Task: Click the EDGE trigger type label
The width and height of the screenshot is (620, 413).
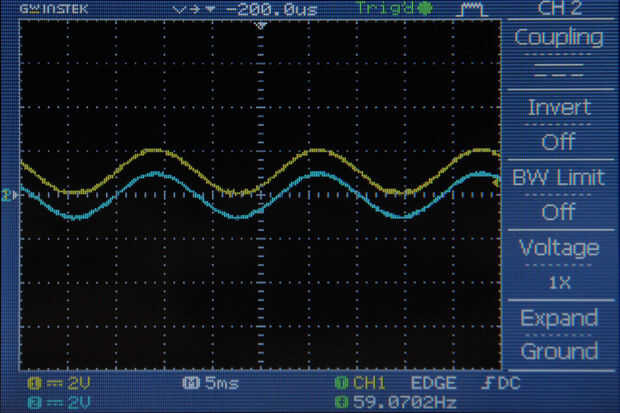Action: click(433, 383)
